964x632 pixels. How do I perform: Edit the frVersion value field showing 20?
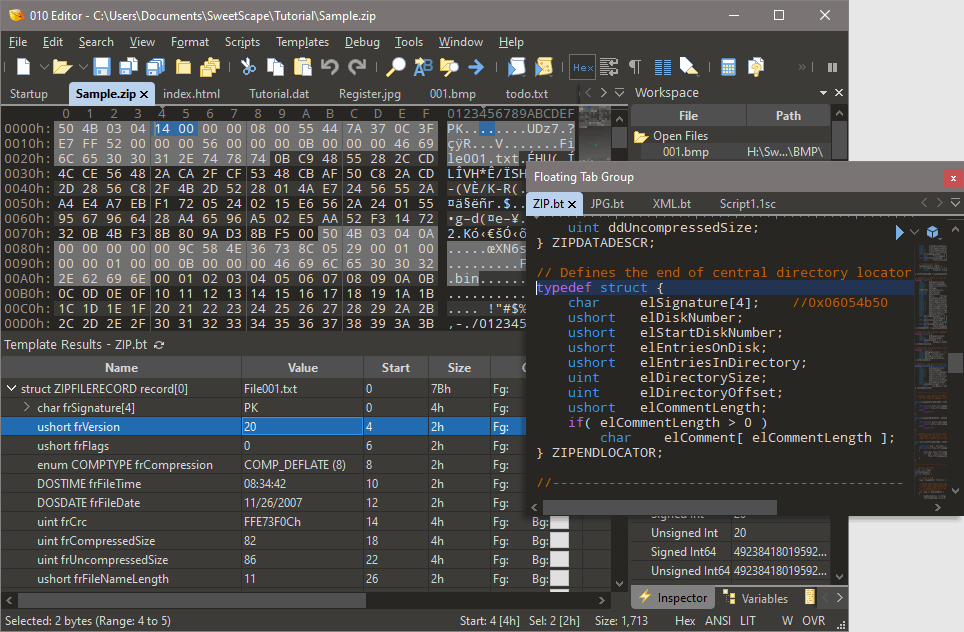[x=302, y=427]
